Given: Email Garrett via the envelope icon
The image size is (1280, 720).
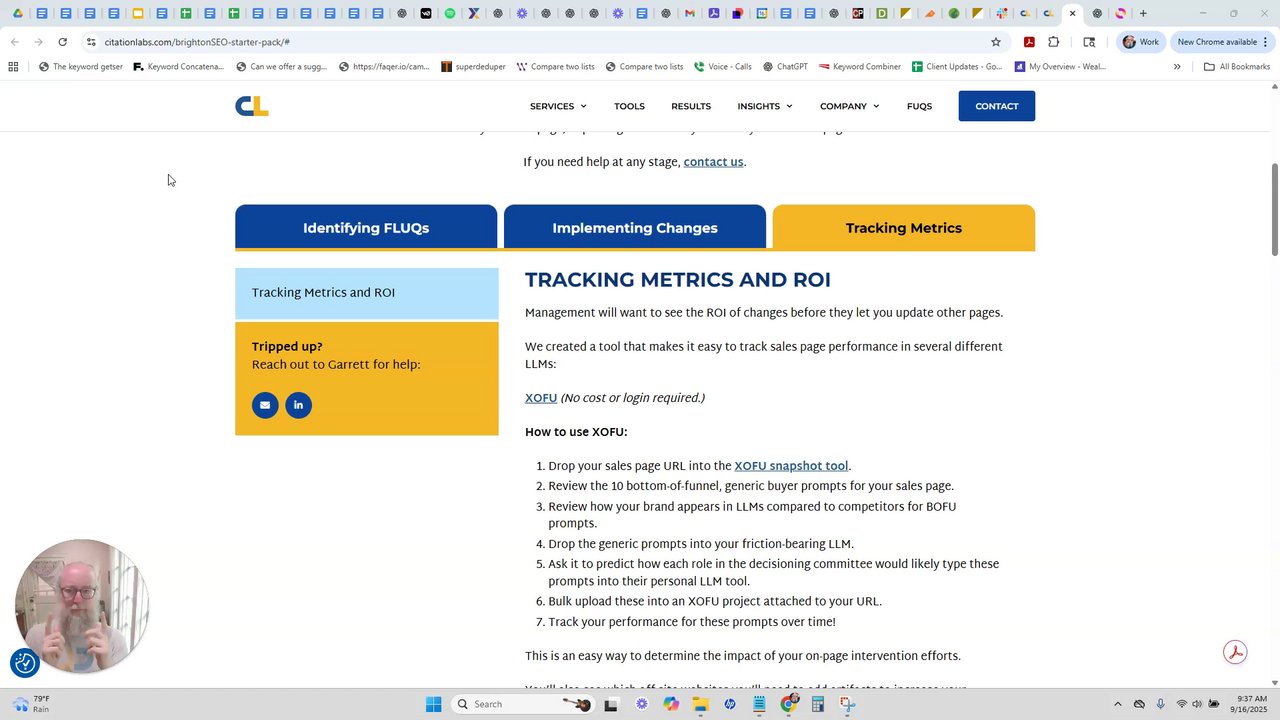Looking at the screenshot, I should pyautogui.click(x=265, y=405).
